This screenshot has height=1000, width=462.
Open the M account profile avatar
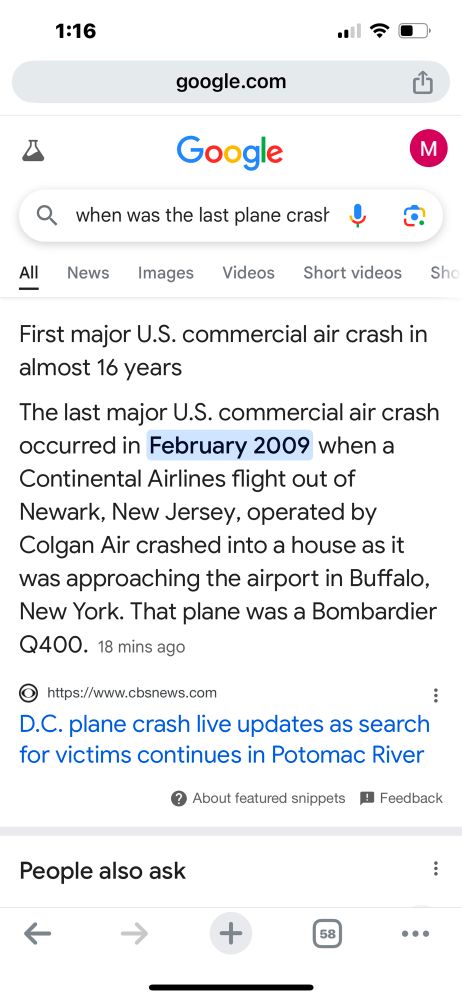coord(428,149)
